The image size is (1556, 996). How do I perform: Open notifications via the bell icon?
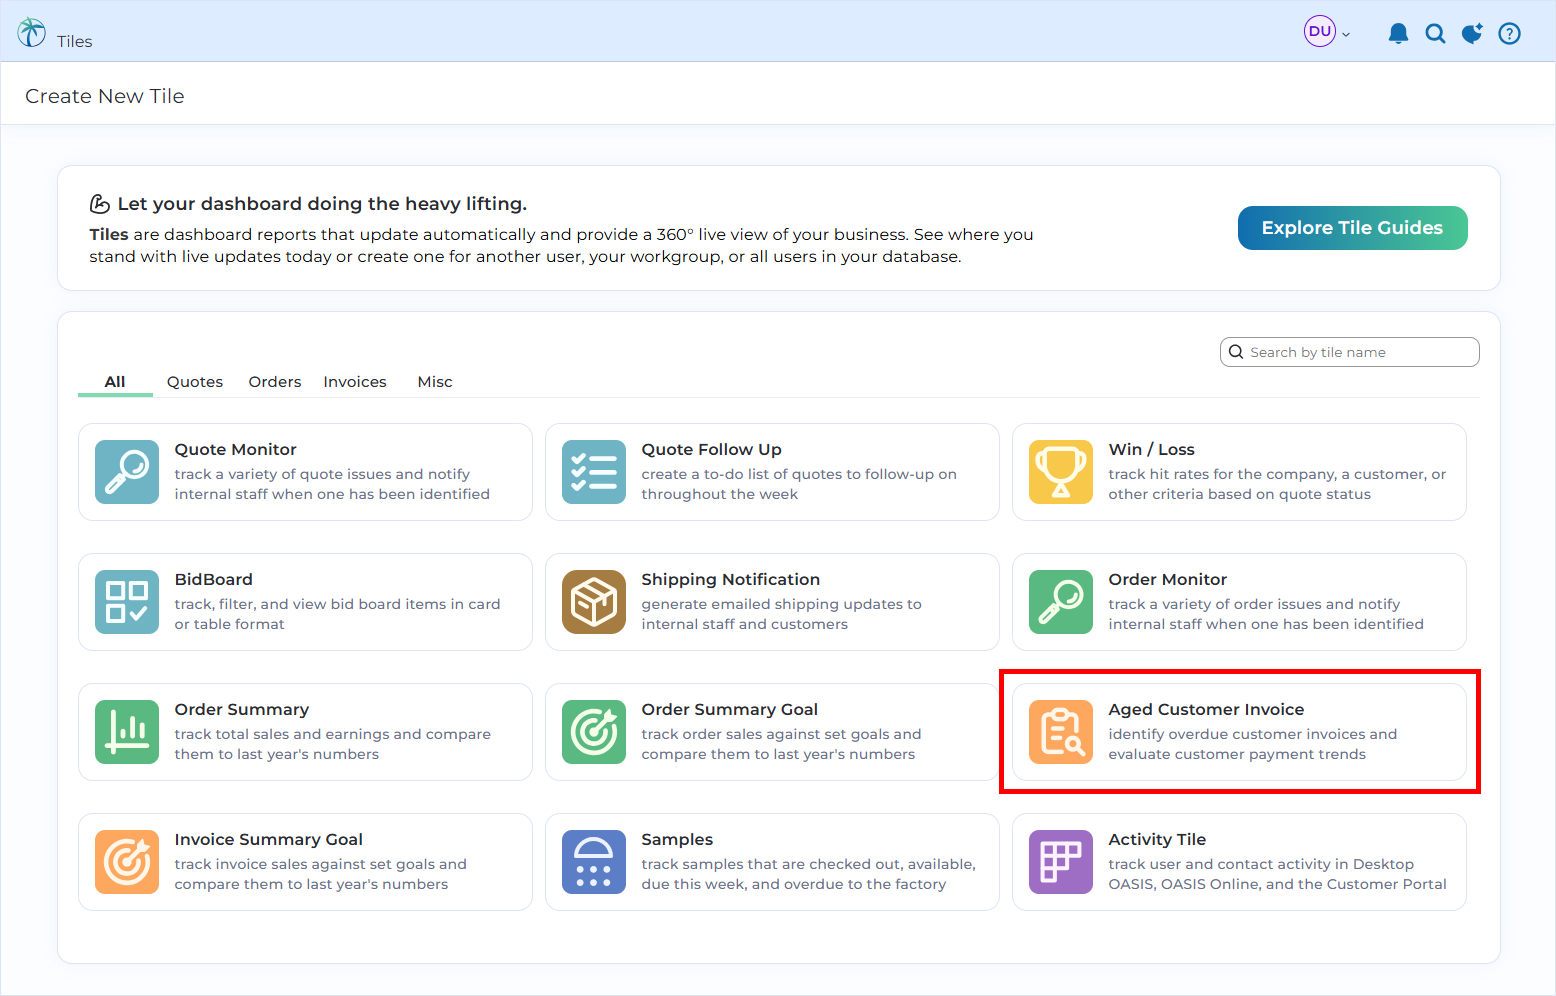[x=1398, y=32]
